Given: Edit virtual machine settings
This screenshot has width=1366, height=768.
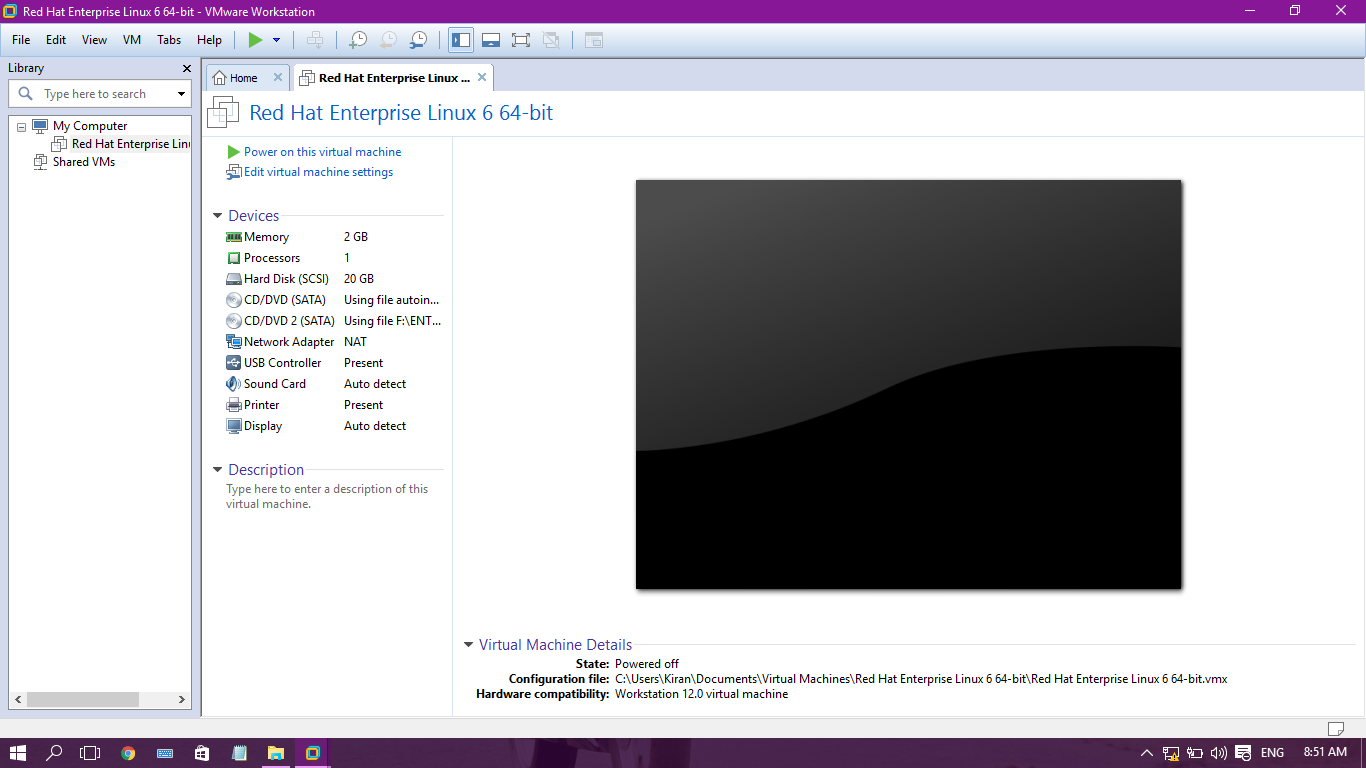Looking at the screenshot, I should [x=318, y=172].
